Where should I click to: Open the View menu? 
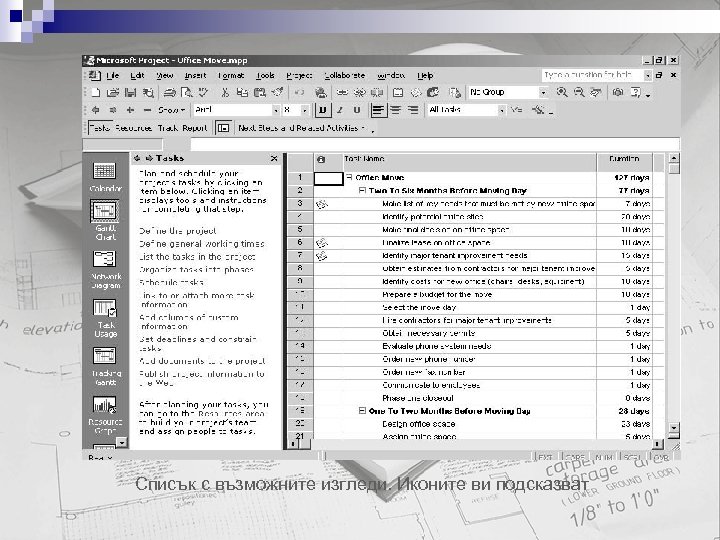coord(164,76)
